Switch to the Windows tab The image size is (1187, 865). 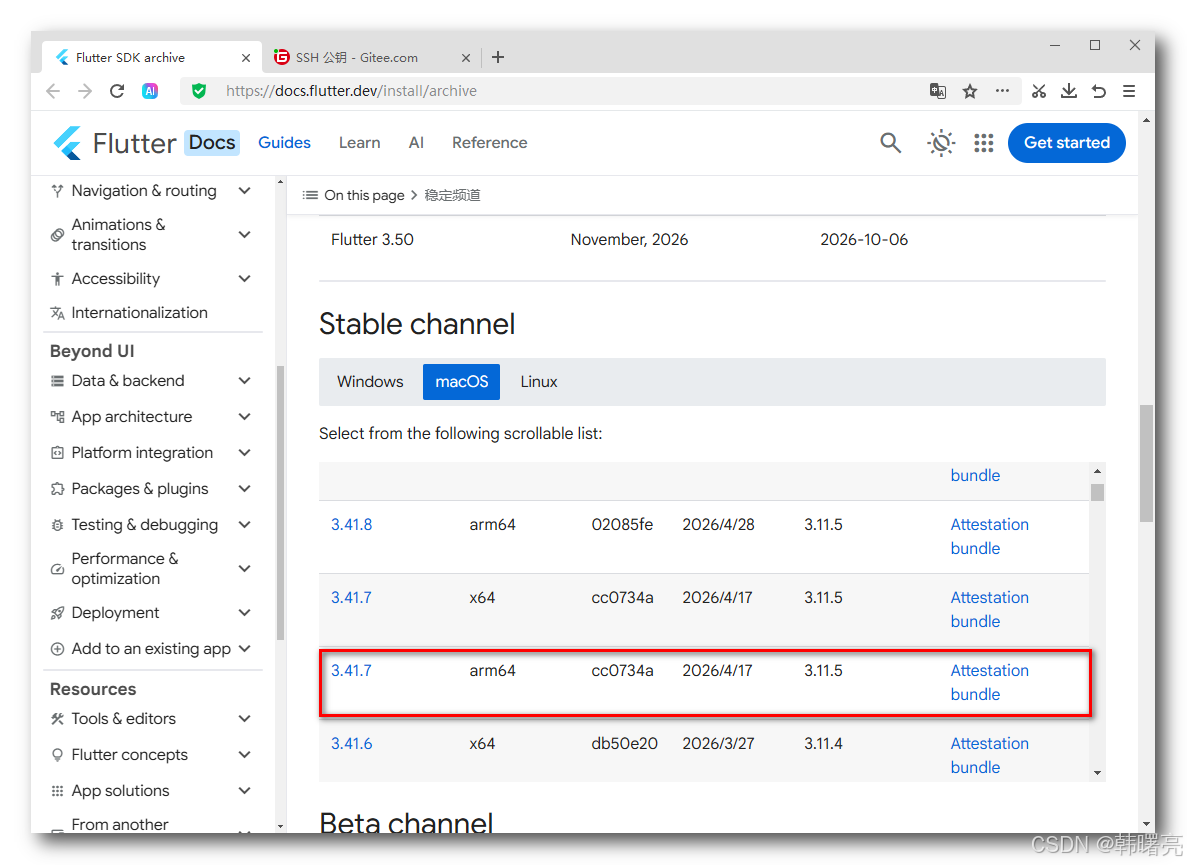[x=370, y=381]
